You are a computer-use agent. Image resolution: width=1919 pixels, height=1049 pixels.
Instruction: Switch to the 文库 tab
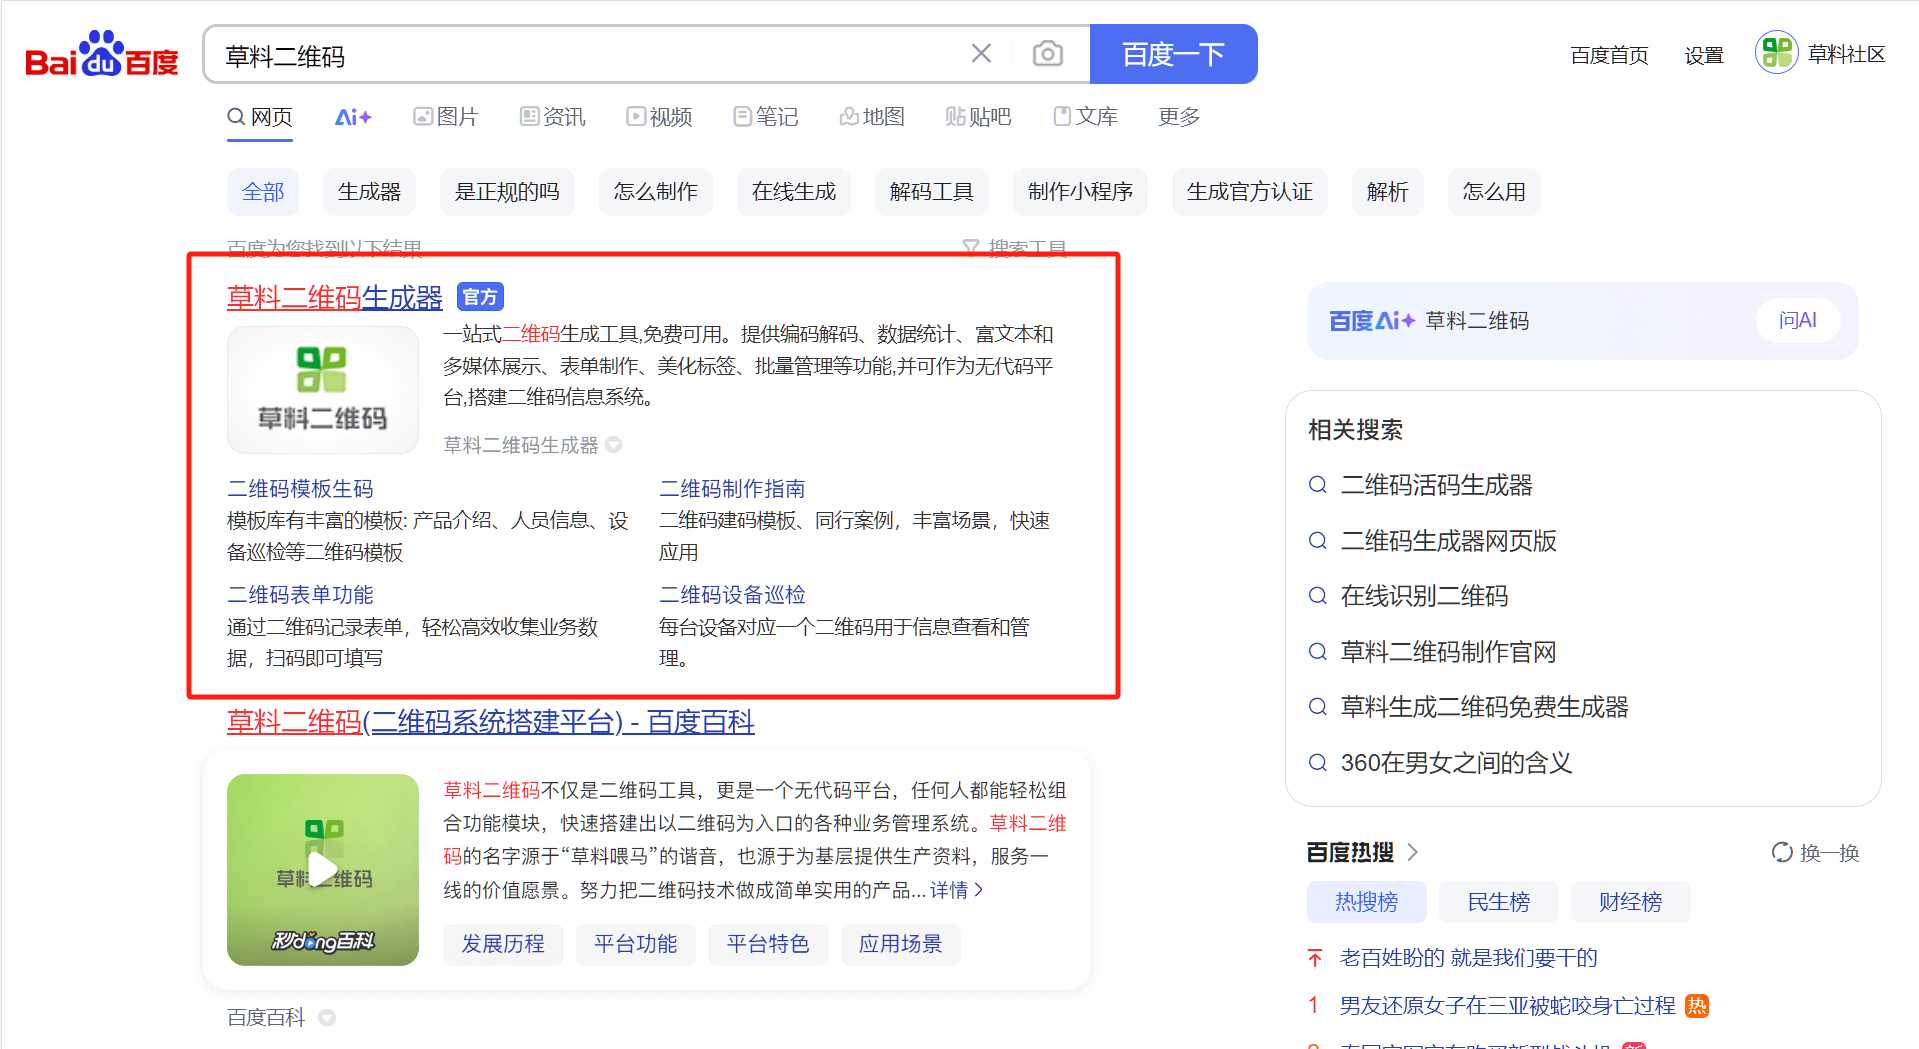point(1085,117)
